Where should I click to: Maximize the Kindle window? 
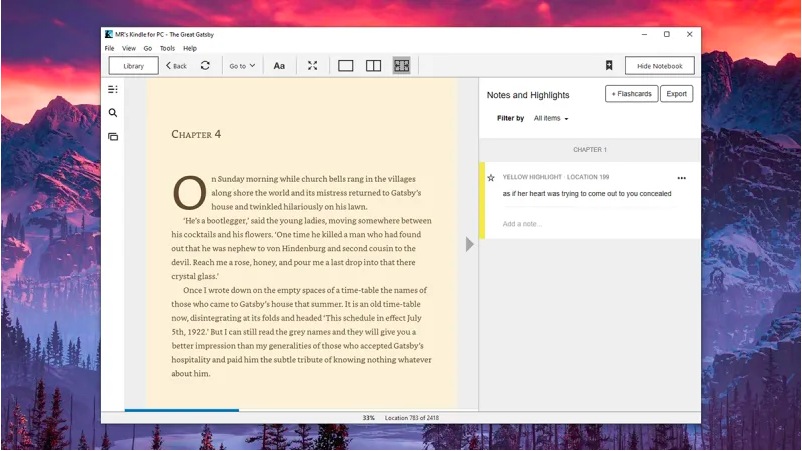coord(666,34)
